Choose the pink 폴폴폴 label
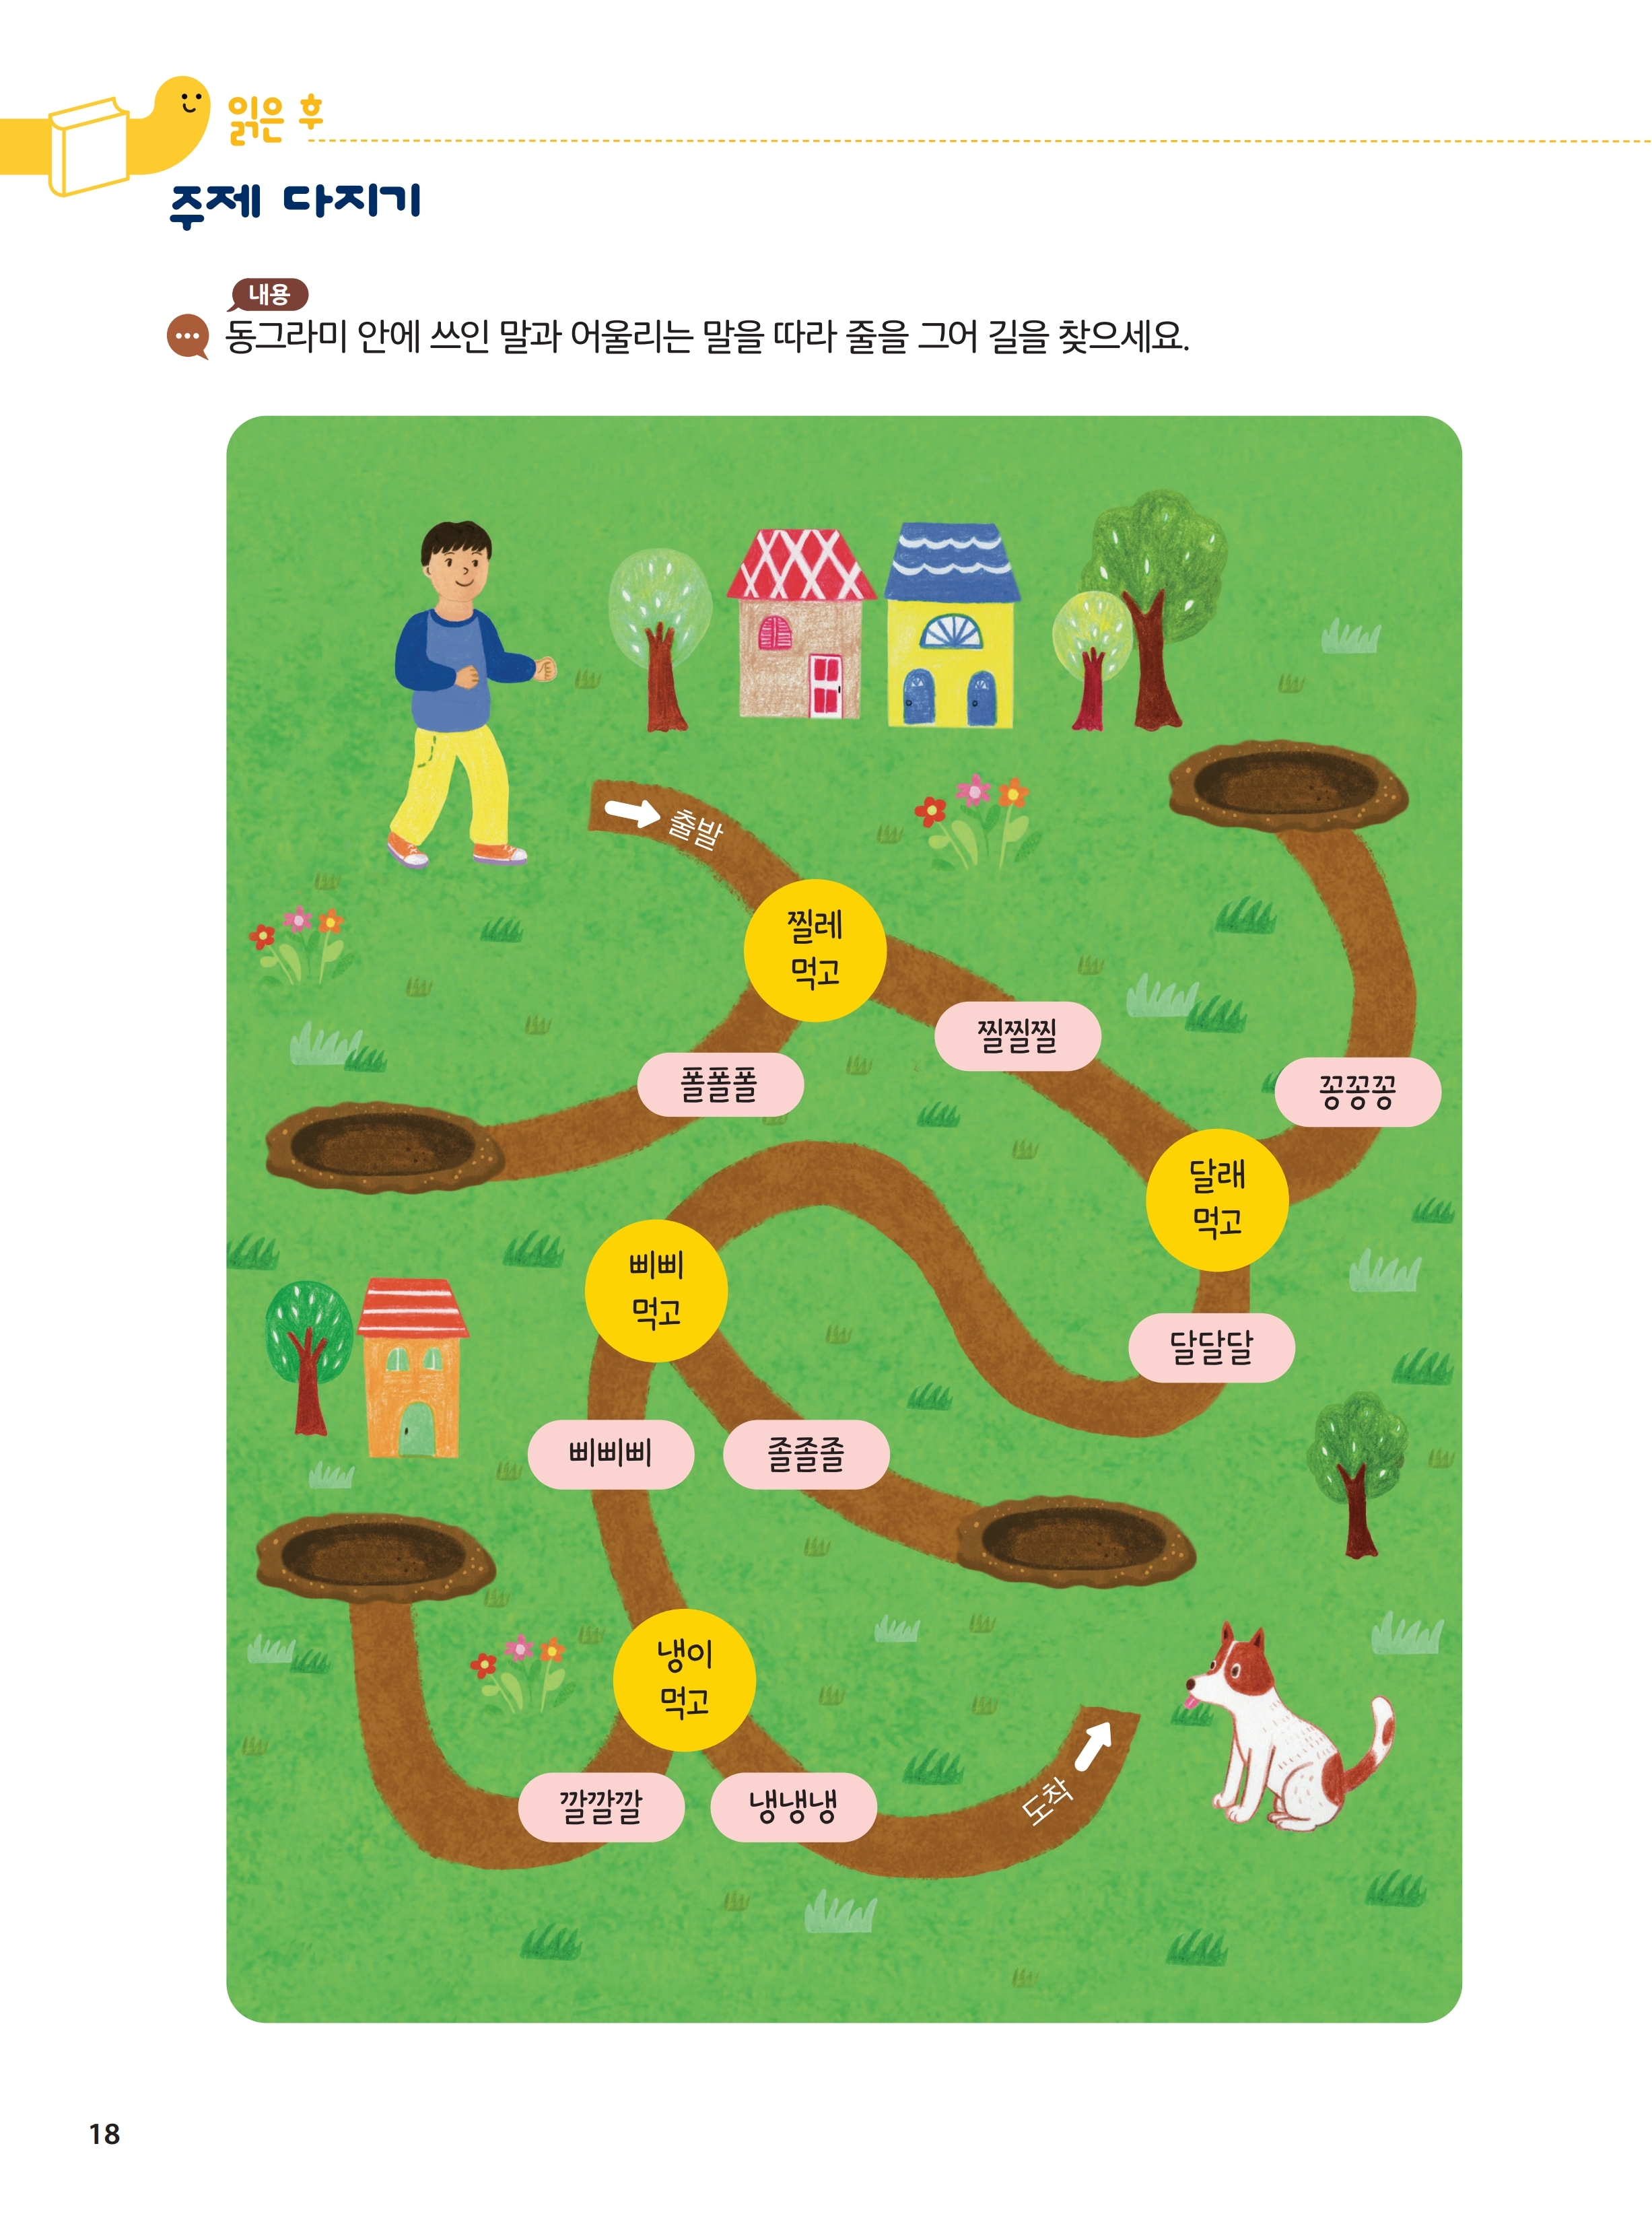This screenshot has height=2218, width=1652. tap(720, 1085)
